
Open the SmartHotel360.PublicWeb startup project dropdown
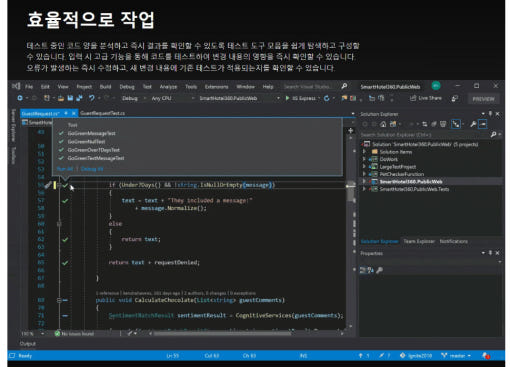(239, 98)
